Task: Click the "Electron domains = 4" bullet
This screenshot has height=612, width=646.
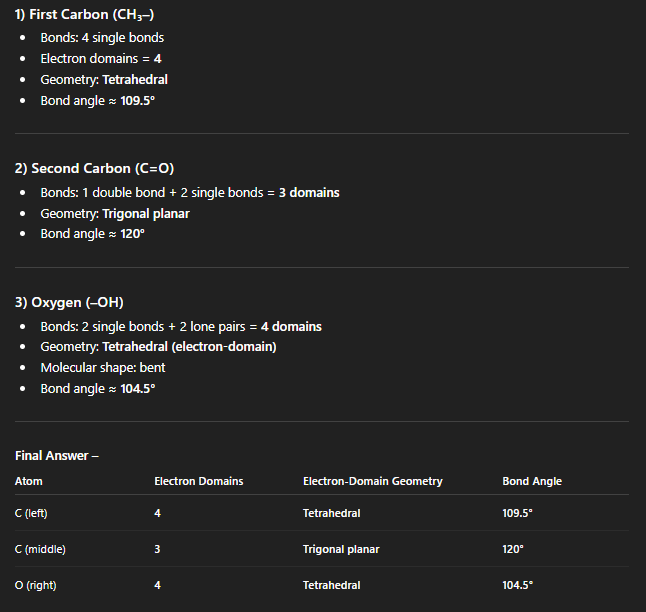Action: click(x=101, y=59)
